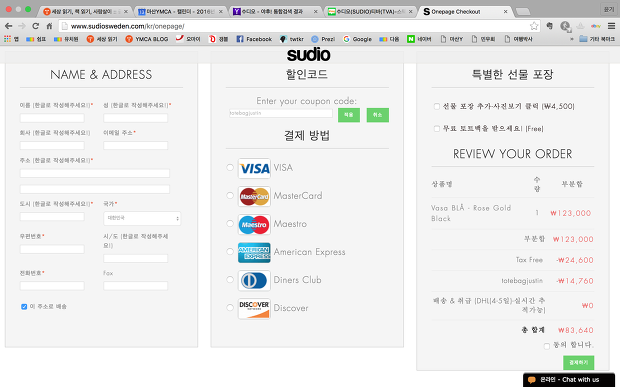Open the twtkr bookmark
This screenshot has width=620, height=387.
(x=291, y=39)
